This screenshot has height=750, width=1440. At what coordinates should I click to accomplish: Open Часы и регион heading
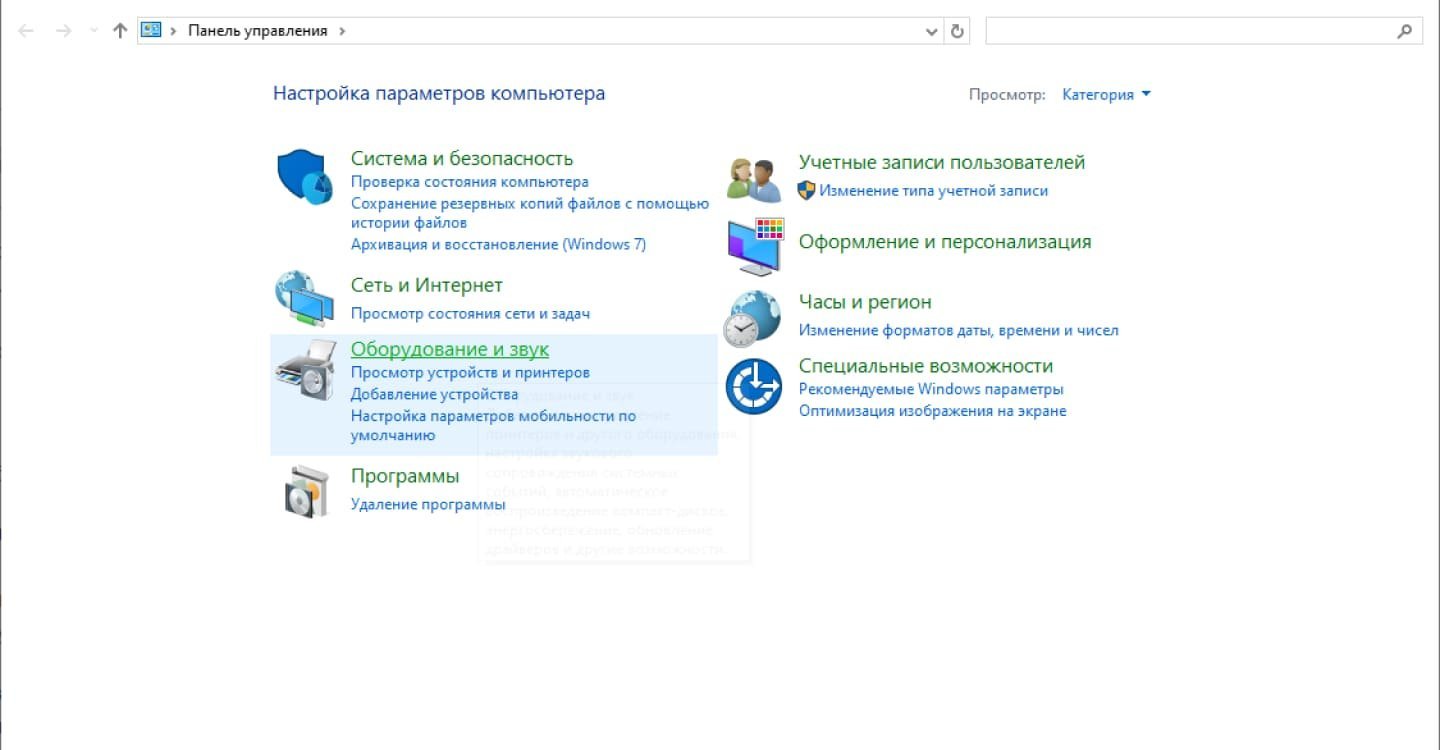tap(865, 301)
